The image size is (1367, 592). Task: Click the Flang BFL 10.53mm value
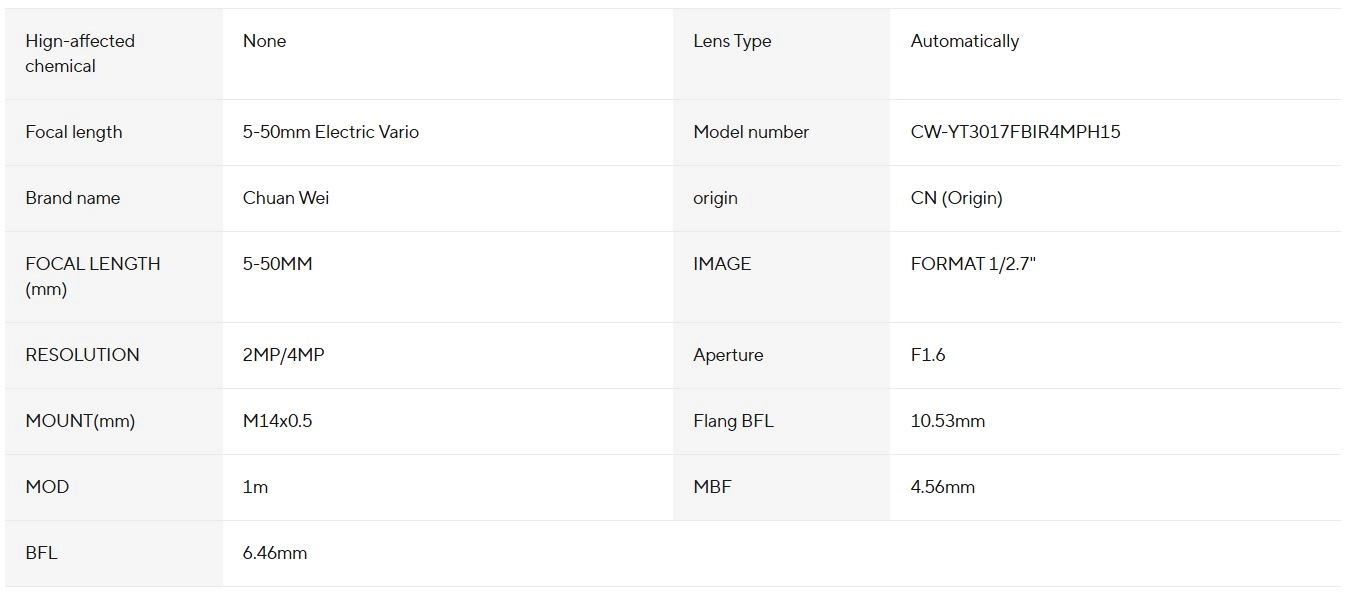948,421
